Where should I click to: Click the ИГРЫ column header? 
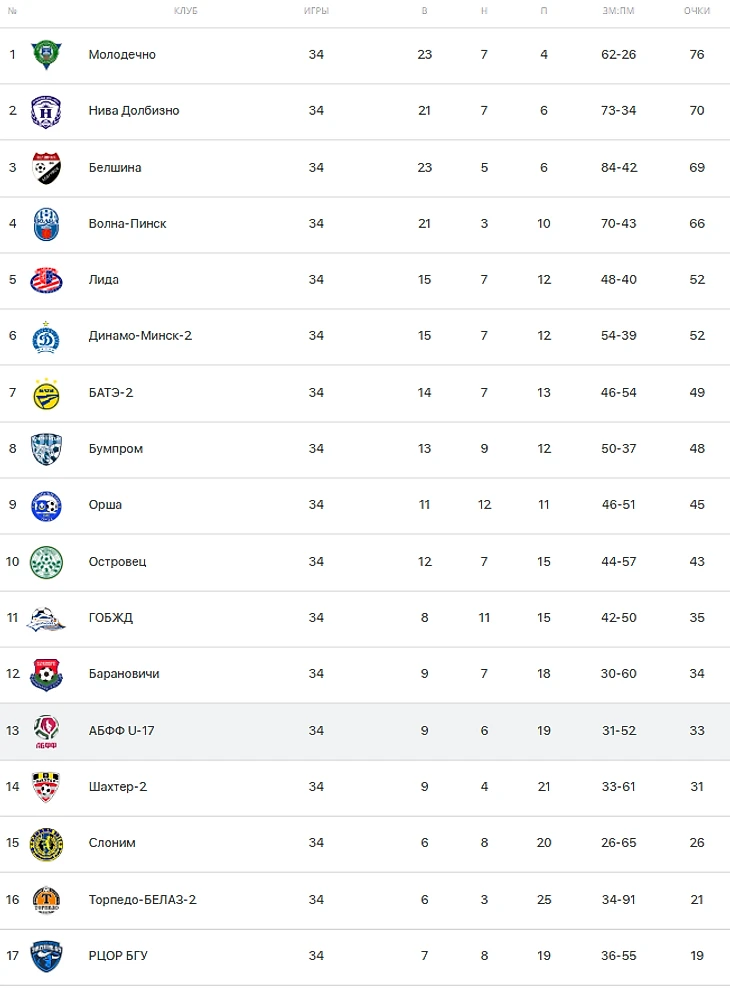click(x=316, y=11)
